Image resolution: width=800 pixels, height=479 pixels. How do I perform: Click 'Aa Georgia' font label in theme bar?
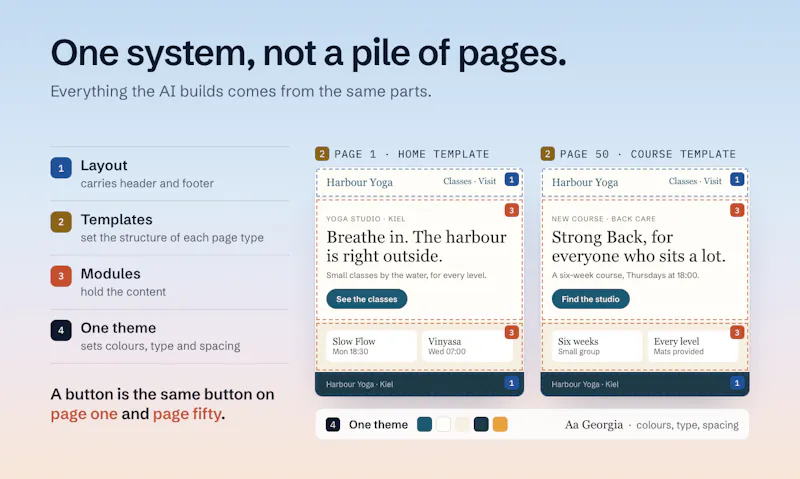pos(594,425)
